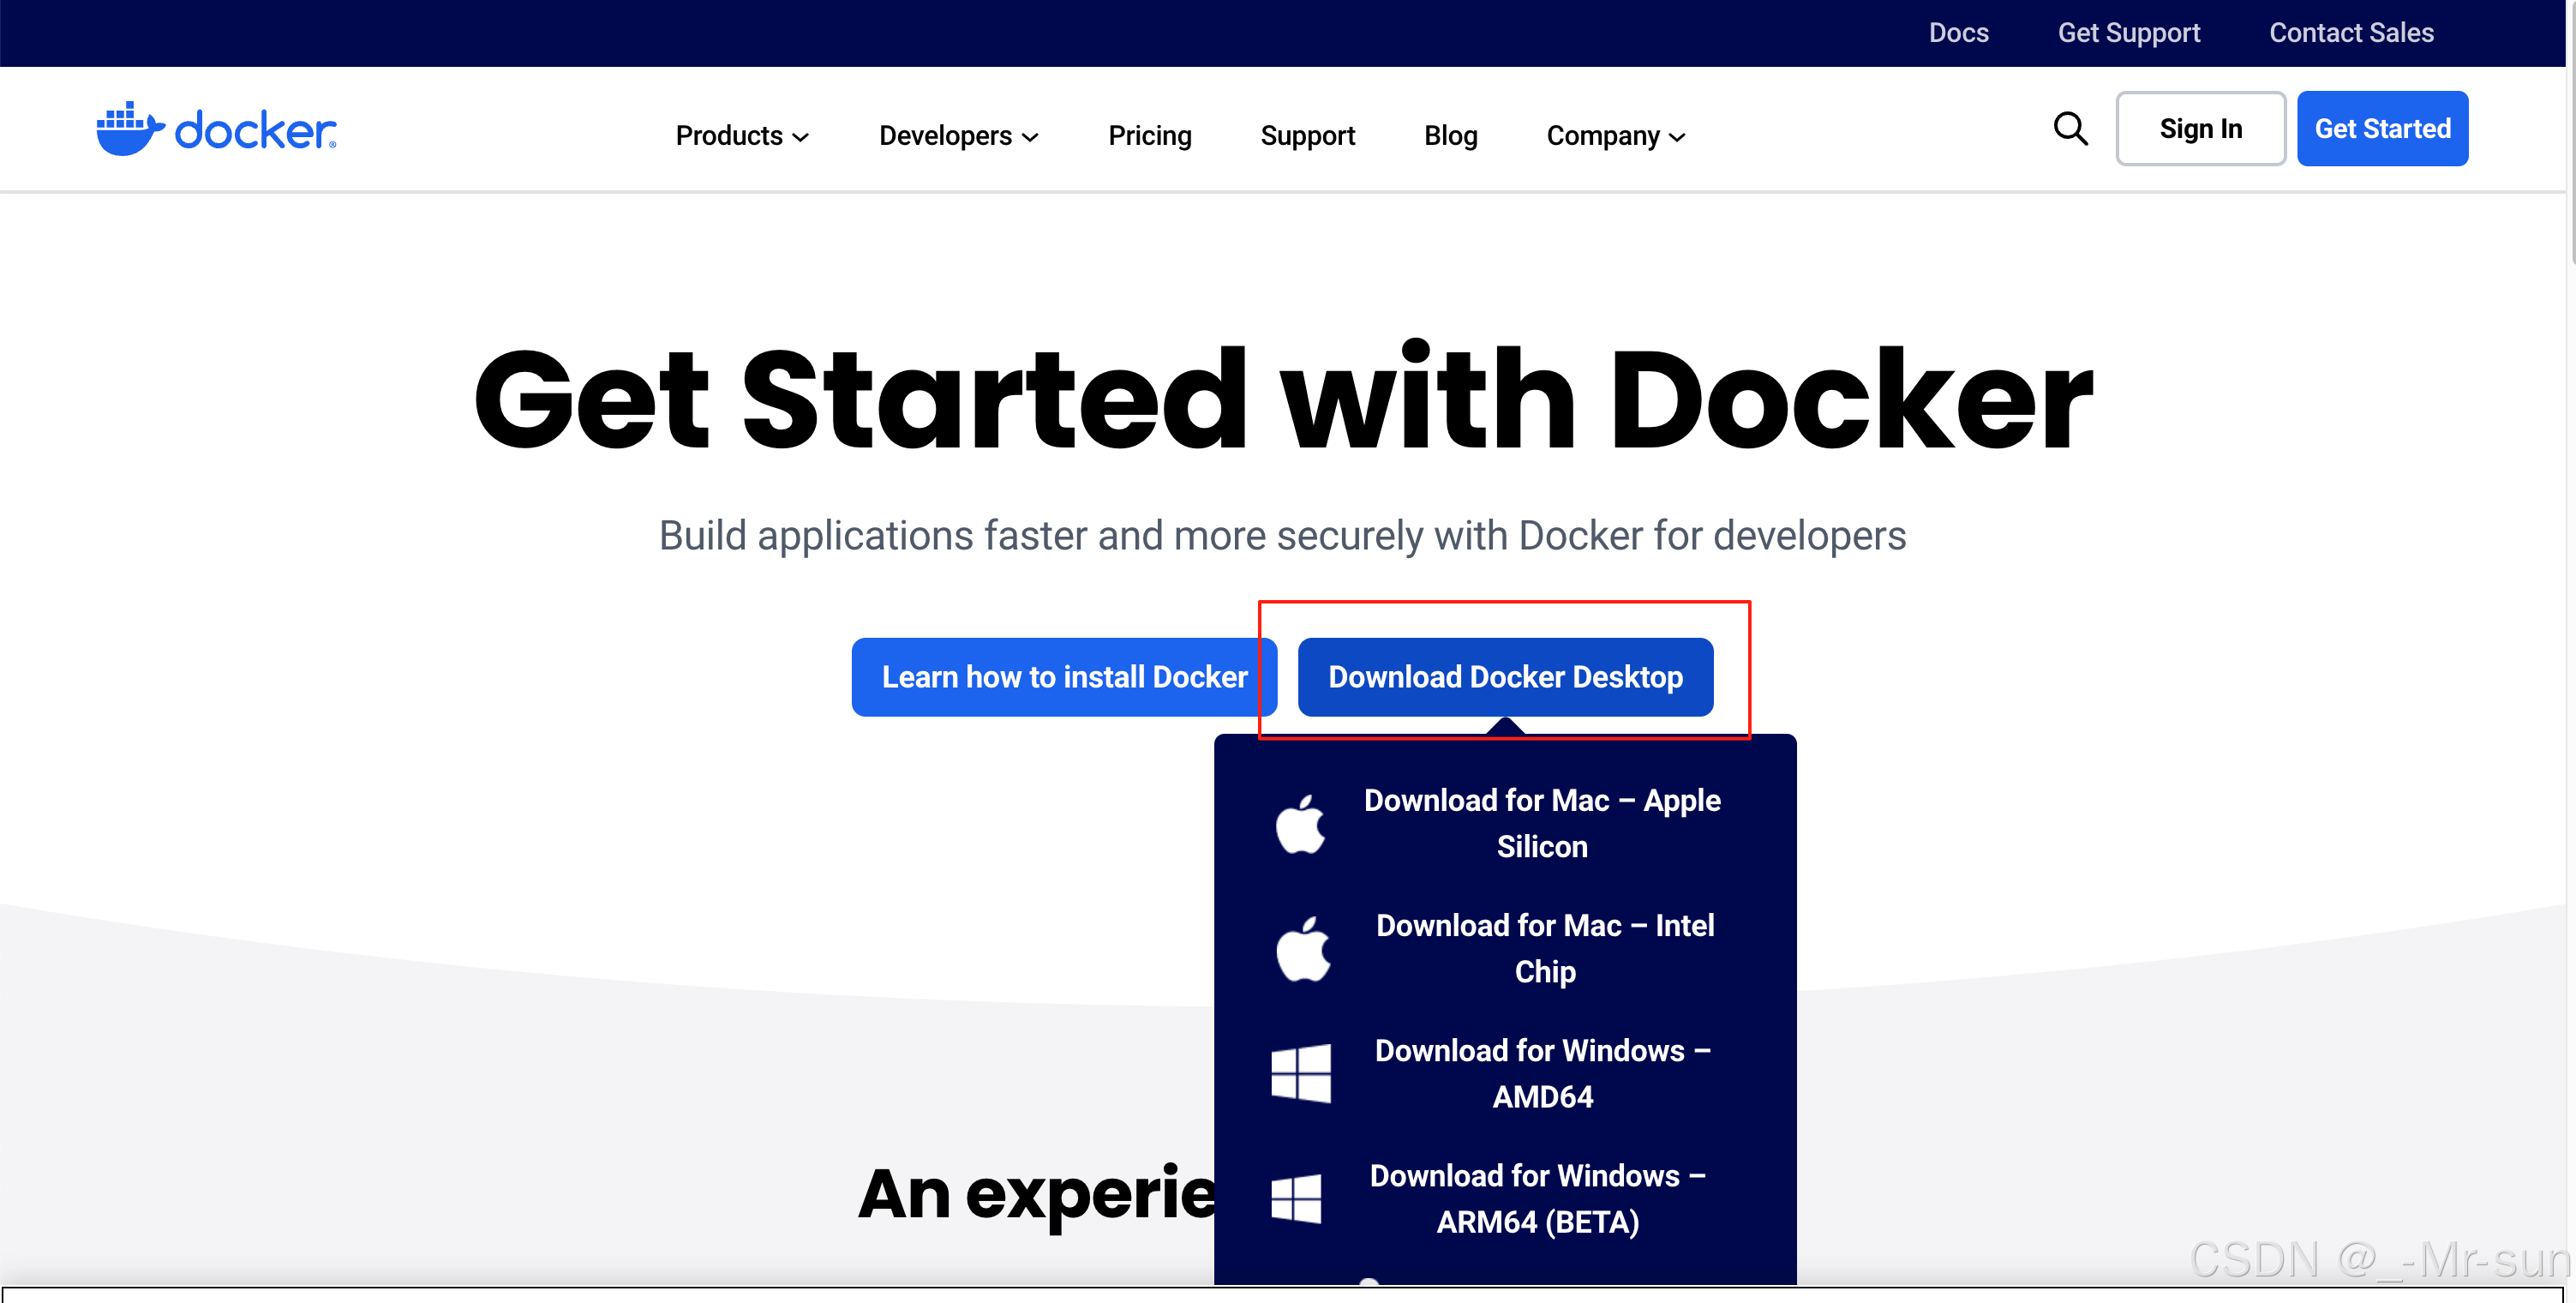This screenshot has height=1303, width=2576.
Task: Open Get Support in top bar
Action: (x=2128, y=33)
